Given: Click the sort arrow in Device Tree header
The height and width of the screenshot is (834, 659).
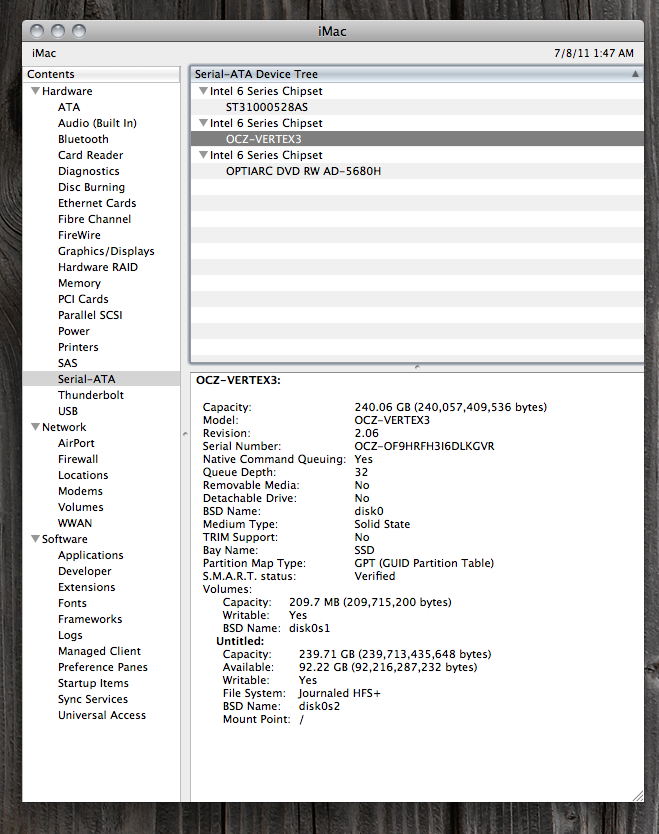Looking at the screenshot, I should (x=635, y=74).
